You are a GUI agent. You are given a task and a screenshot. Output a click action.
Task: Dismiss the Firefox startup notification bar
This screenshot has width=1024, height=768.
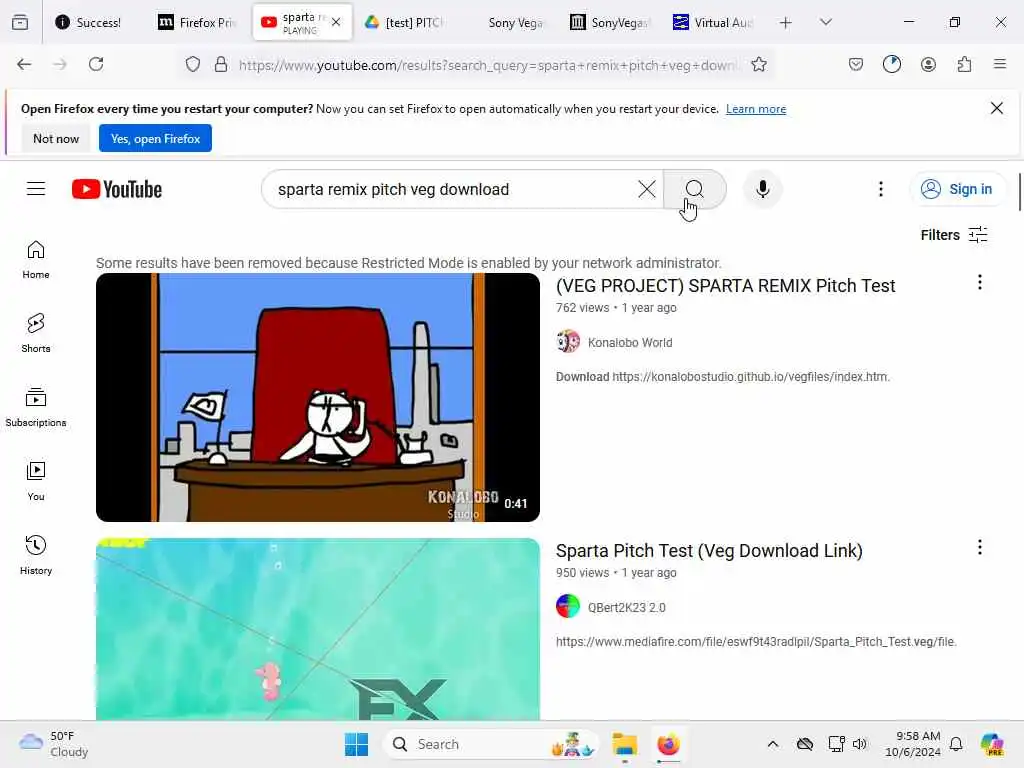997,108
